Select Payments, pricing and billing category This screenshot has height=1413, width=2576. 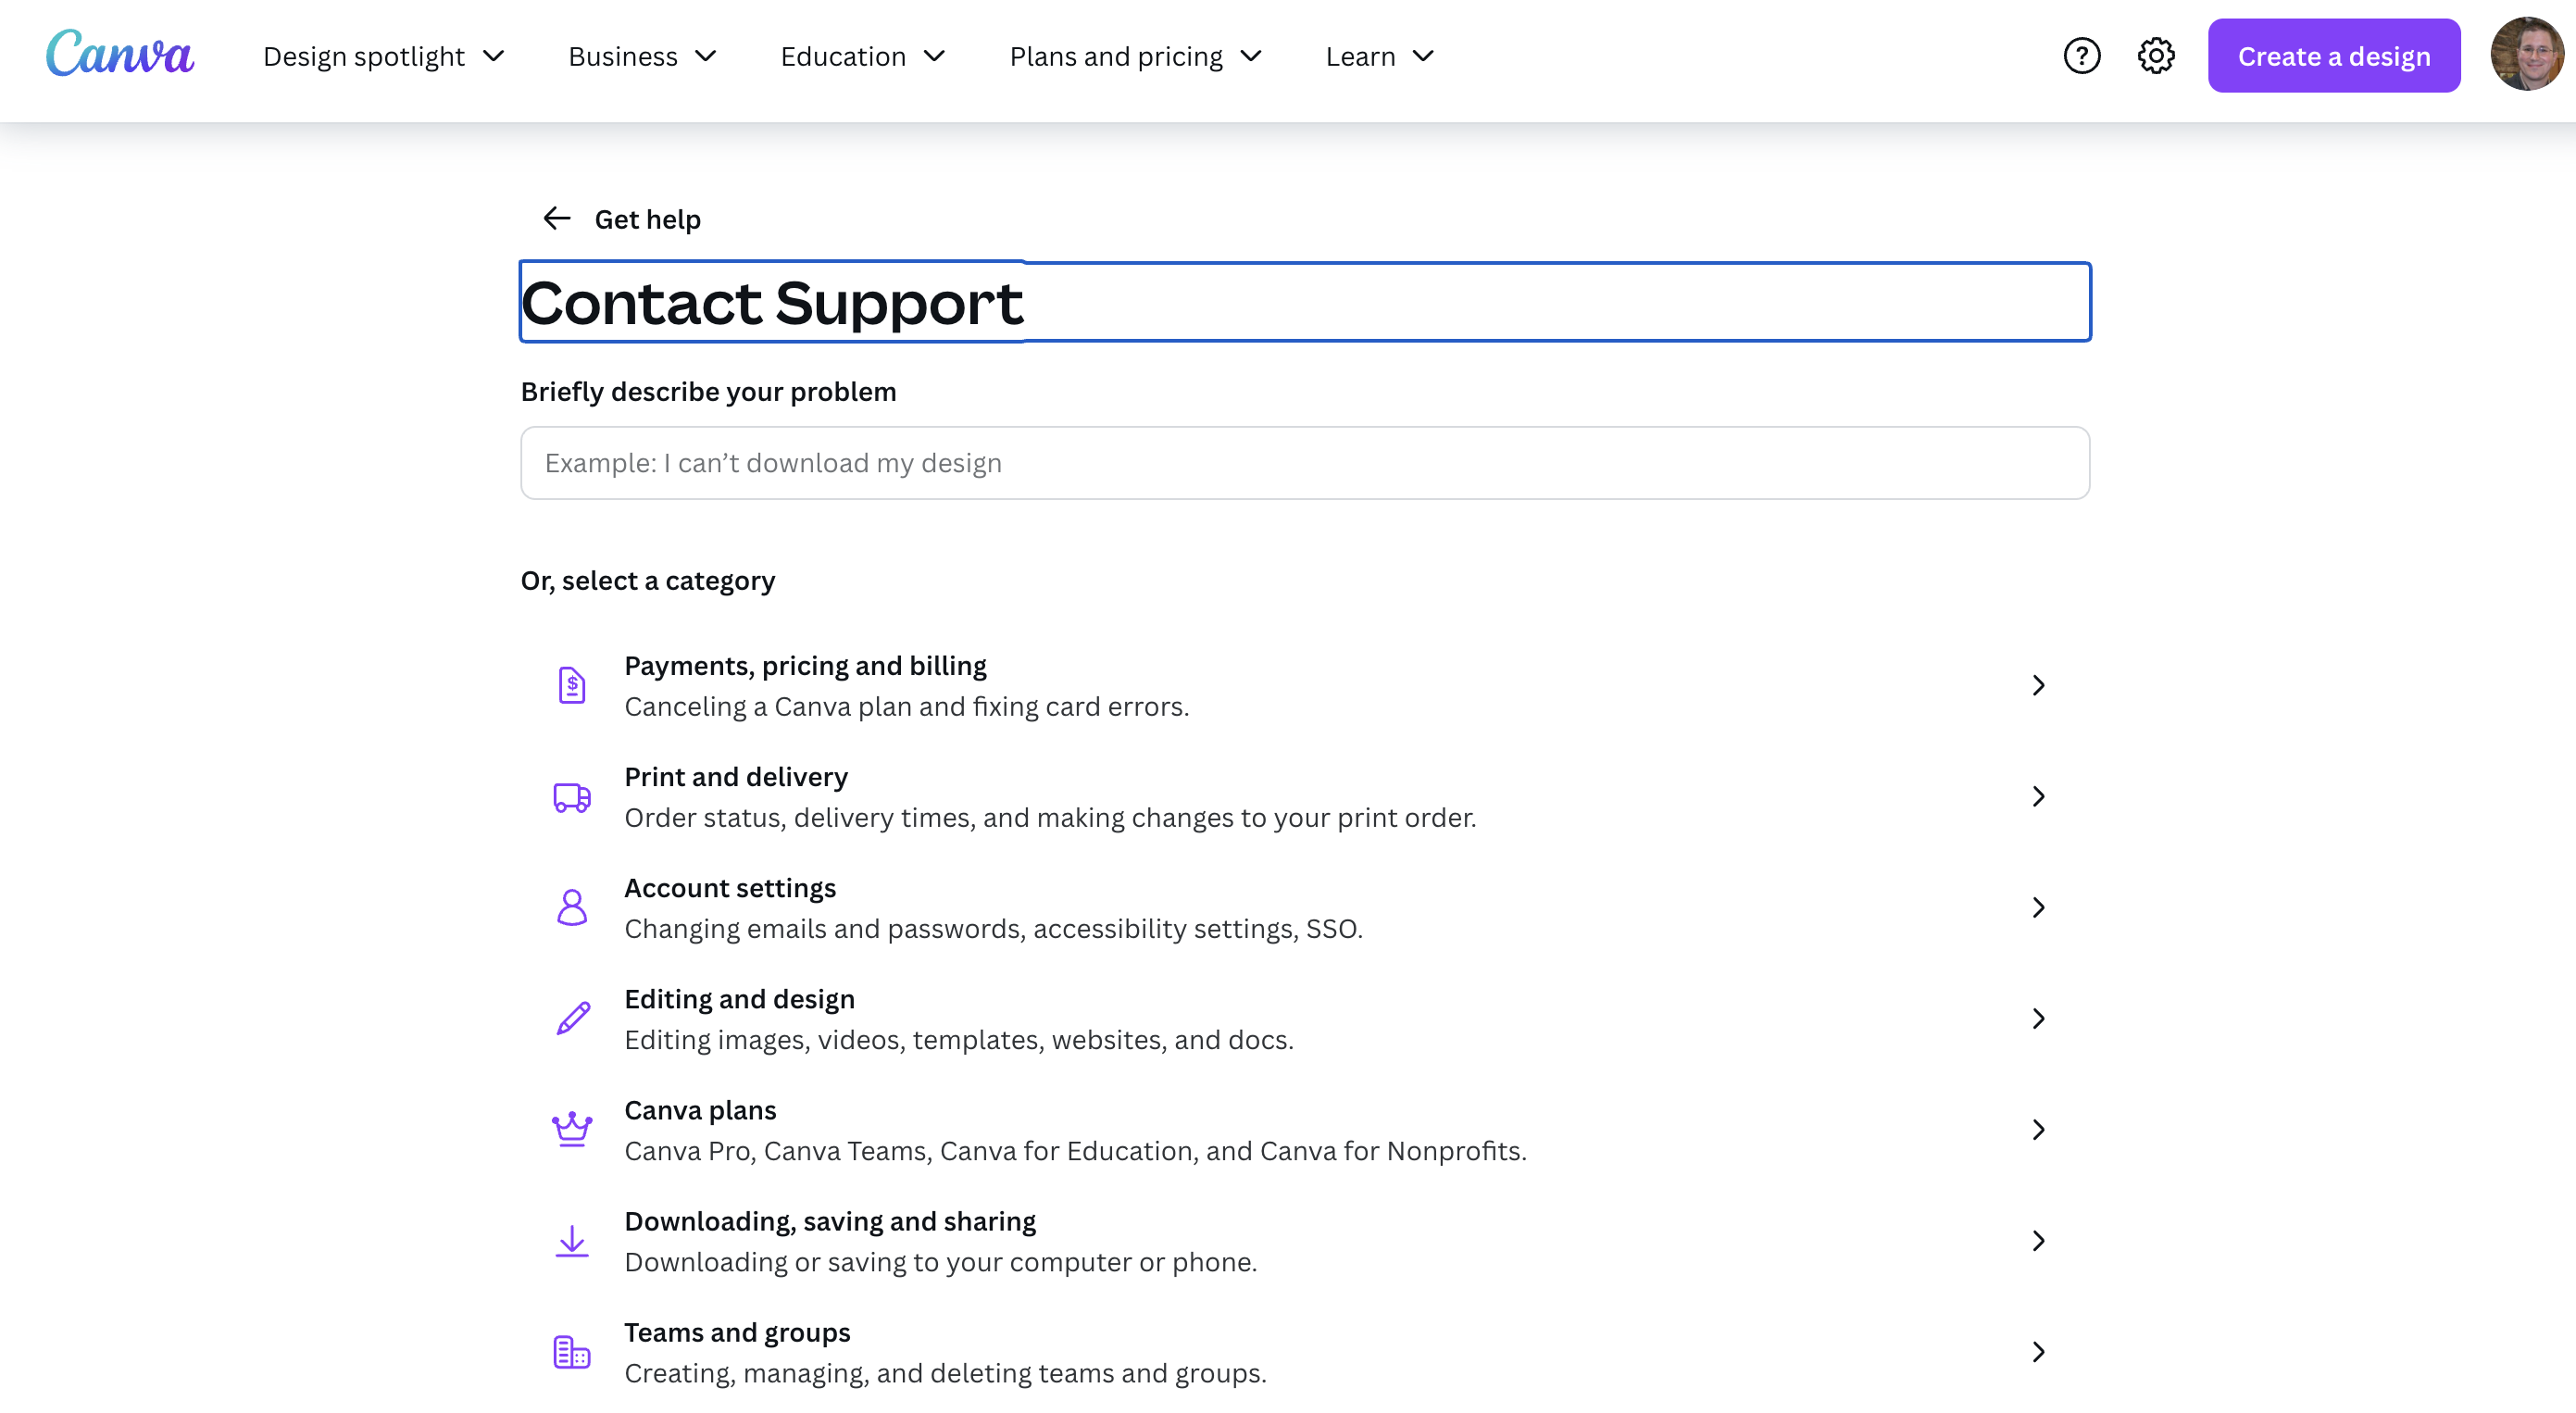1305,686
